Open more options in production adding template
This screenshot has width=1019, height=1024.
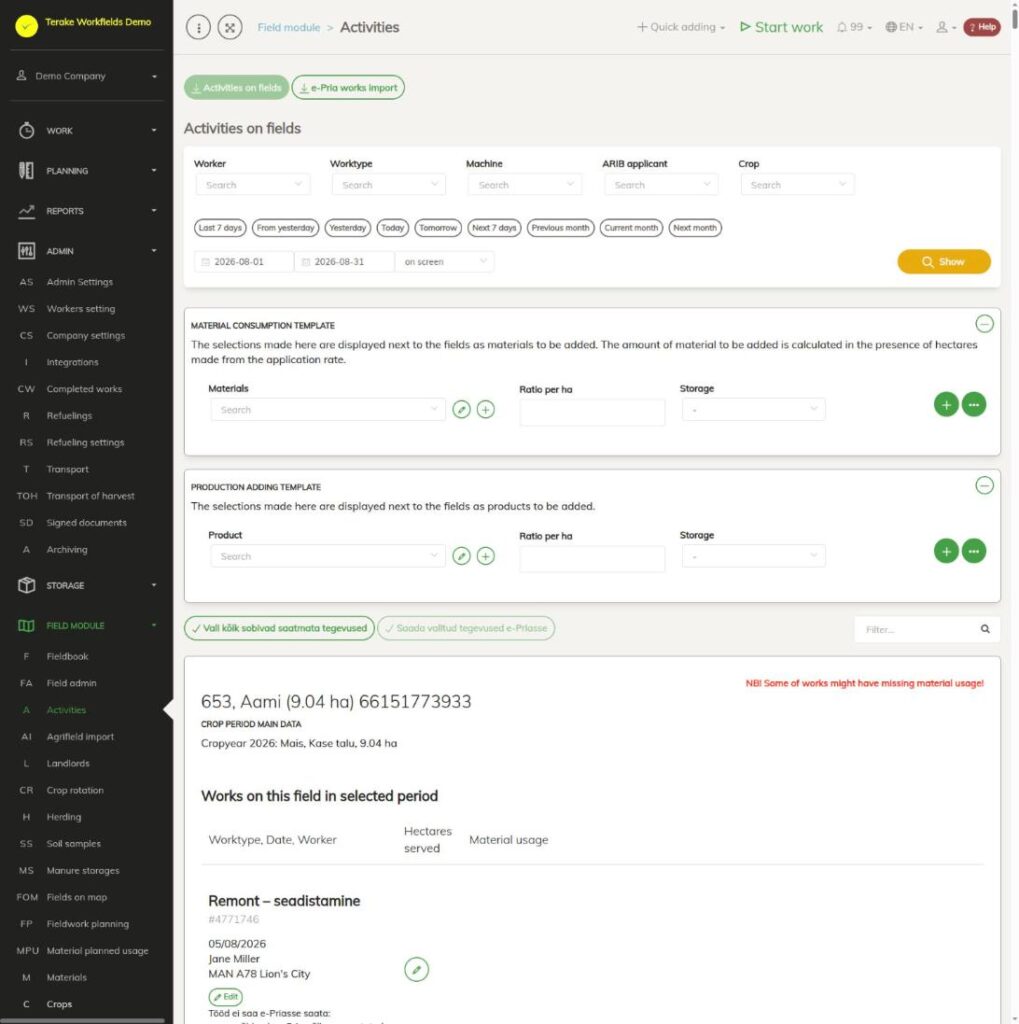[973, 551]
